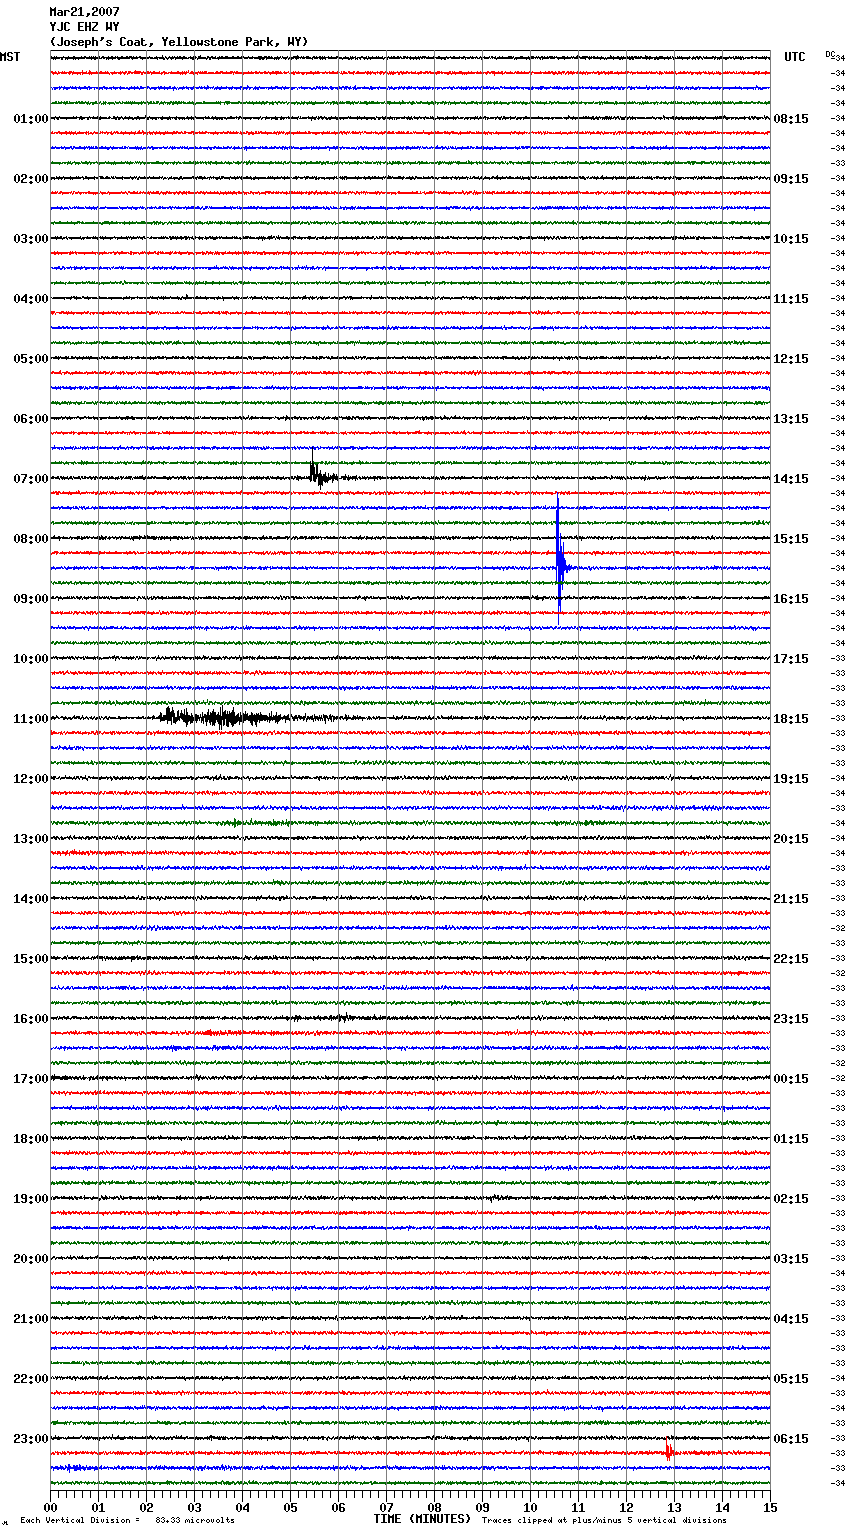Select the 14:00 MST row label
The height and width of the screenshot is (1534, 850).
30,899
